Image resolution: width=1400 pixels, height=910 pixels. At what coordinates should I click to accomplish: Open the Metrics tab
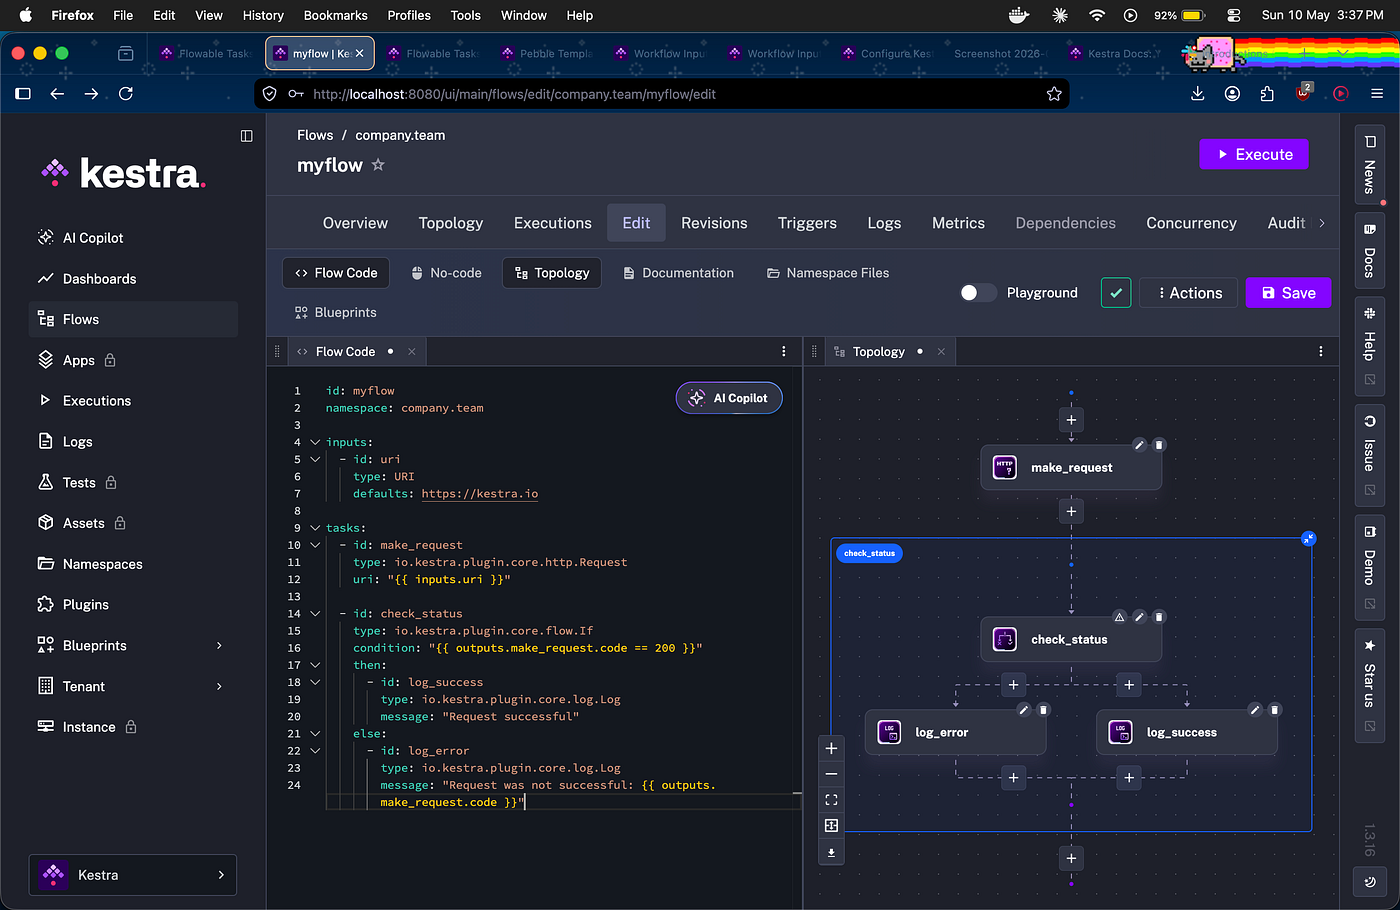pyautogui.click(x=958, y=223)
